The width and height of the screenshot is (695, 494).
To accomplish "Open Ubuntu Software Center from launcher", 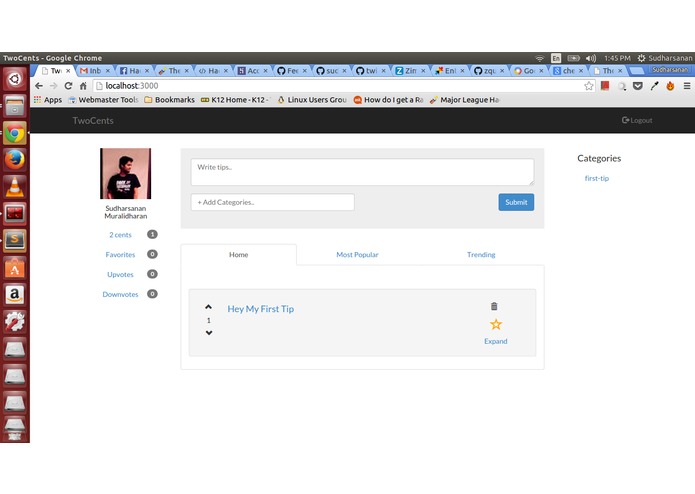I will pos(15,268).
